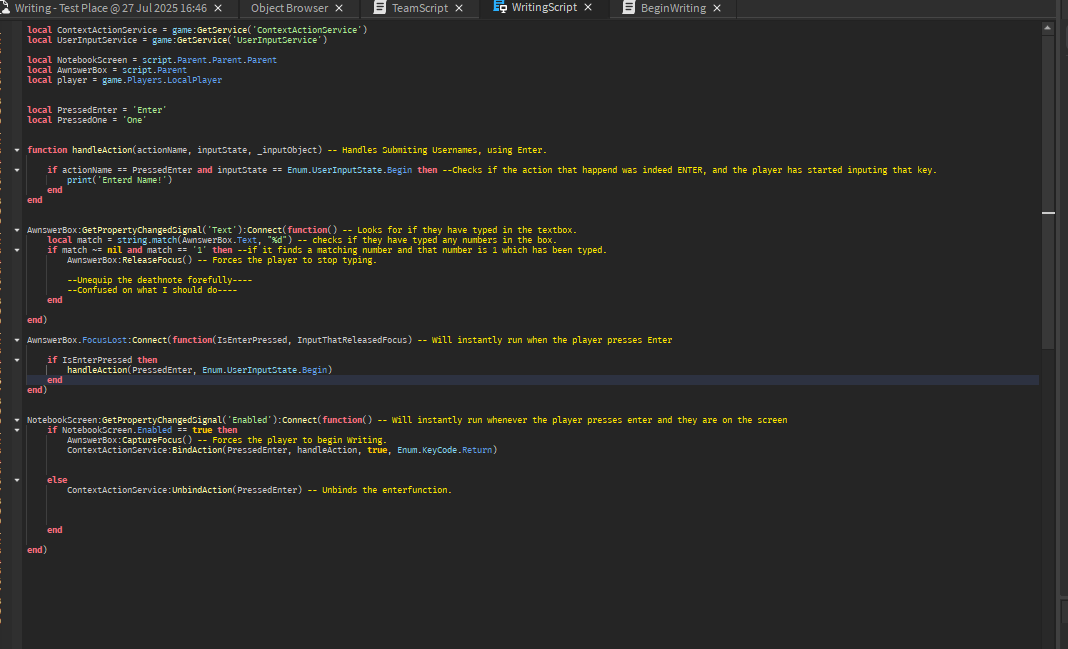
Task: Collapse the handleAction function fold arrow
Action: (15, 148)
